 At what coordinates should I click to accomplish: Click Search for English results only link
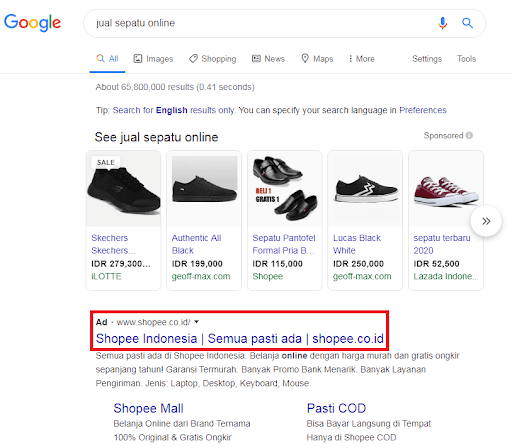coord(174,110)
